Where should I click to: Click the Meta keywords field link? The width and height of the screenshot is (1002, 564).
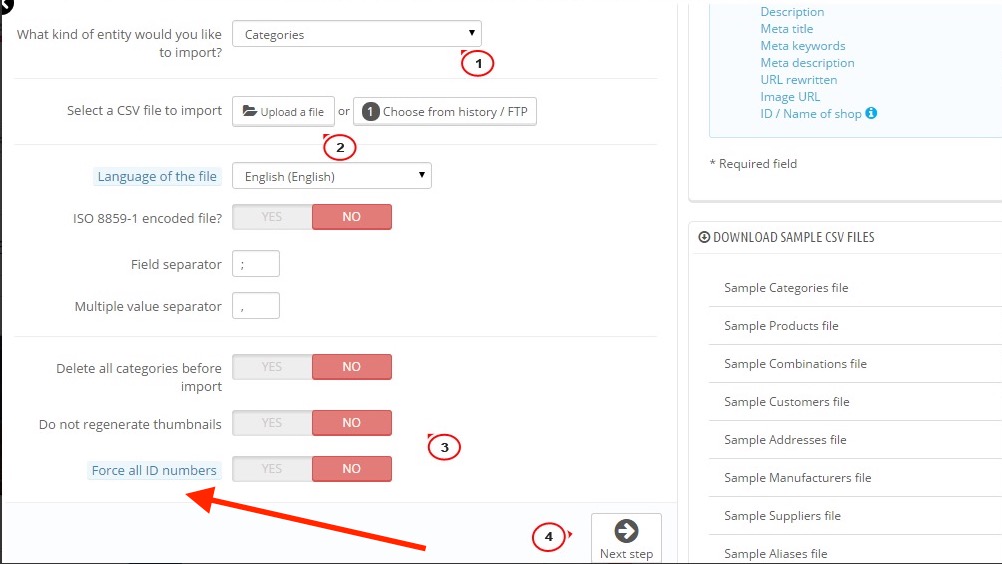click(x=803, y=46)
